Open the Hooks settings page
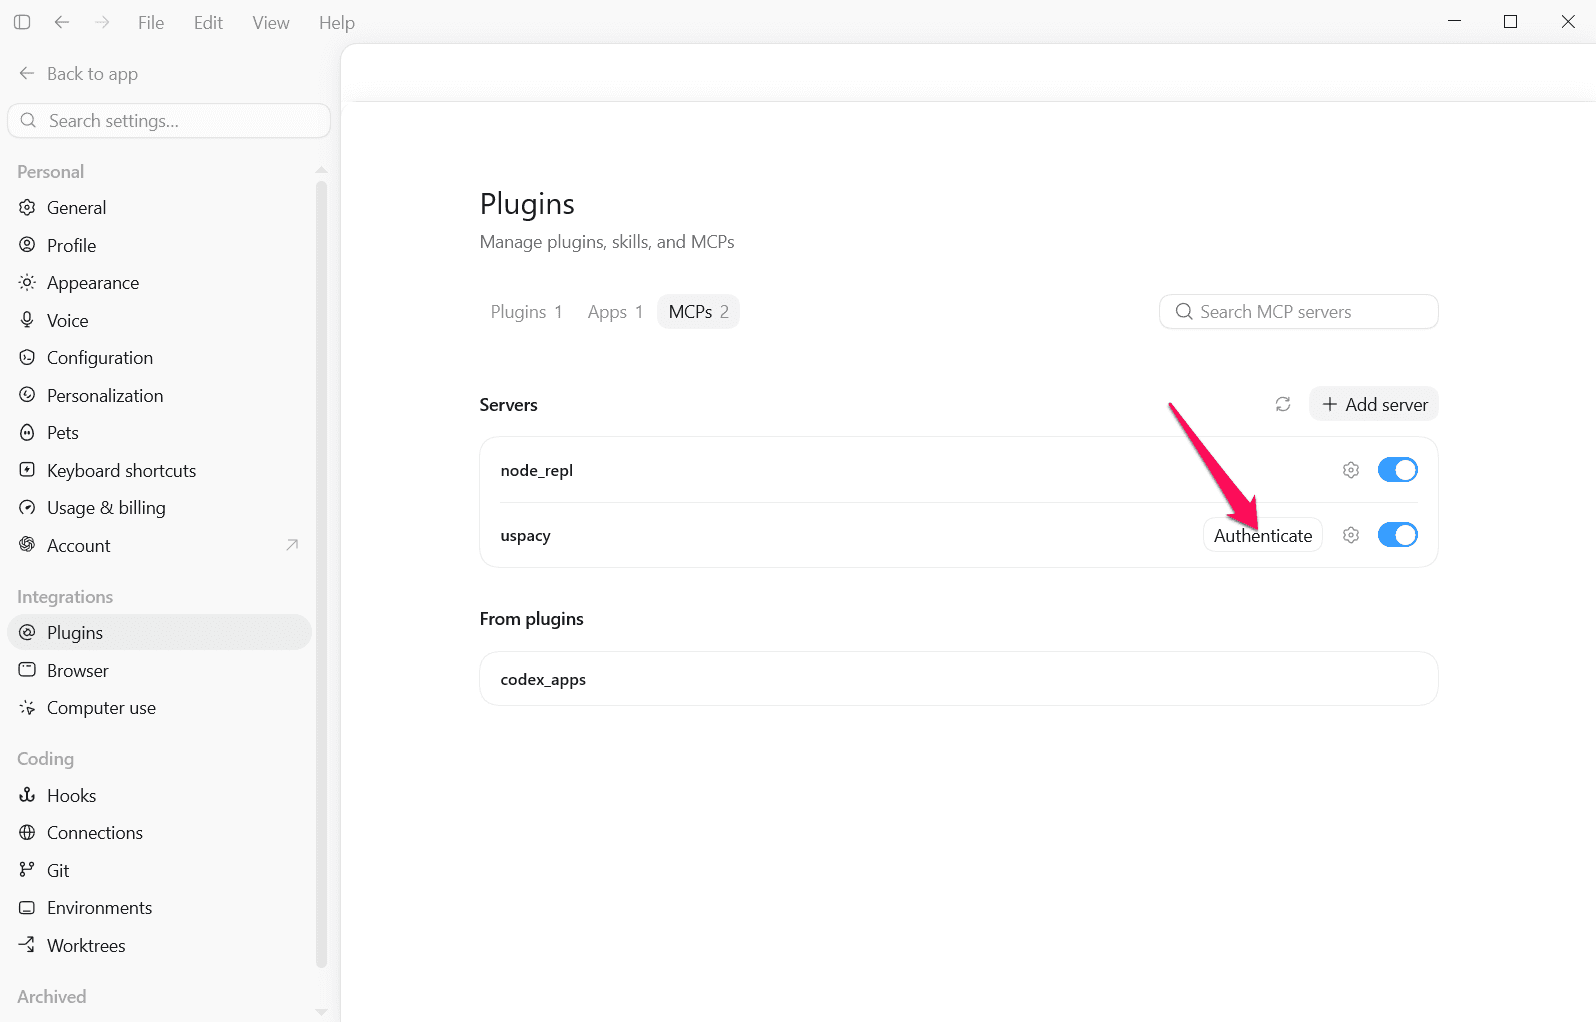Image resolution: width=1596 pixels, height=1022 pixels. [160, 795]
